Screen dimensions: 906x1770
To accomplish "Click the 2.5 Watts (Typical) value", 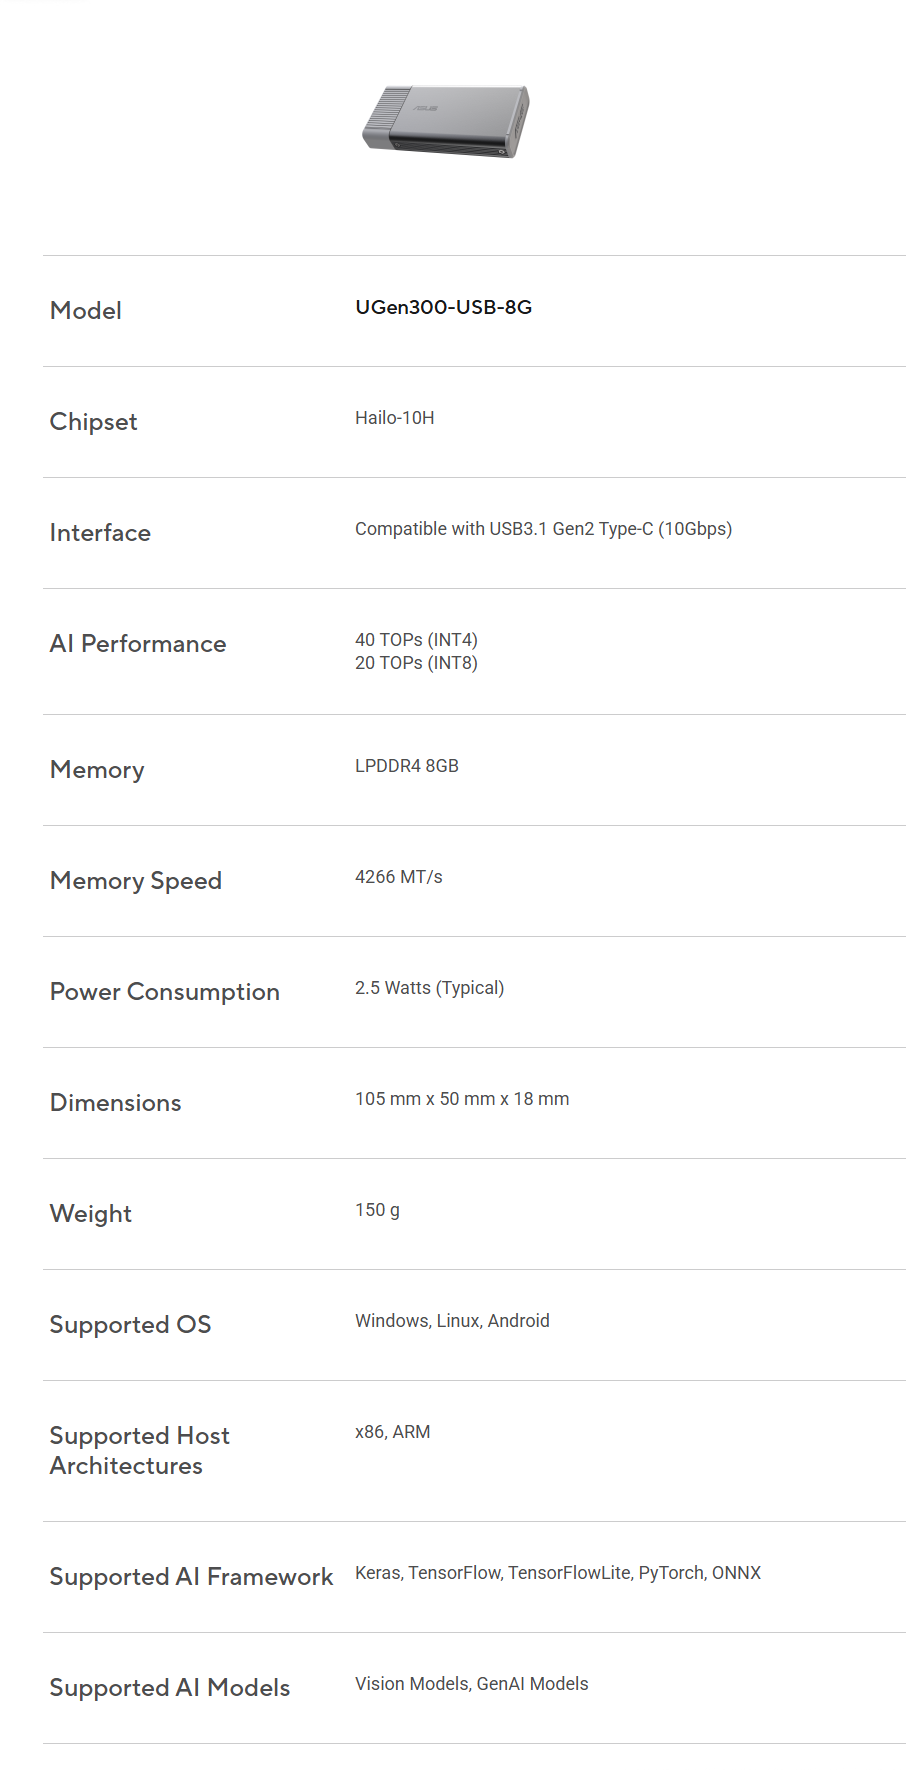I will tap(429, 988).
